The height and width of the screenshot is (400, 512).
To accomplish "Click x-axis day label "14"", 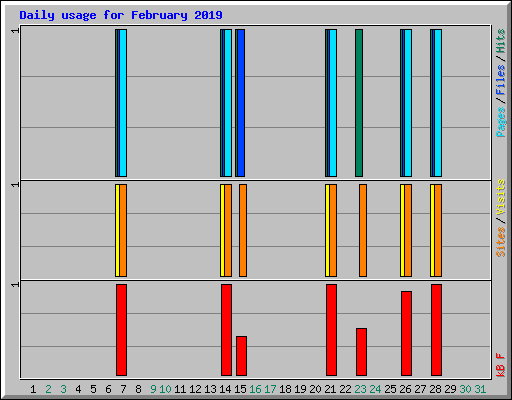I will pos(225,389).
